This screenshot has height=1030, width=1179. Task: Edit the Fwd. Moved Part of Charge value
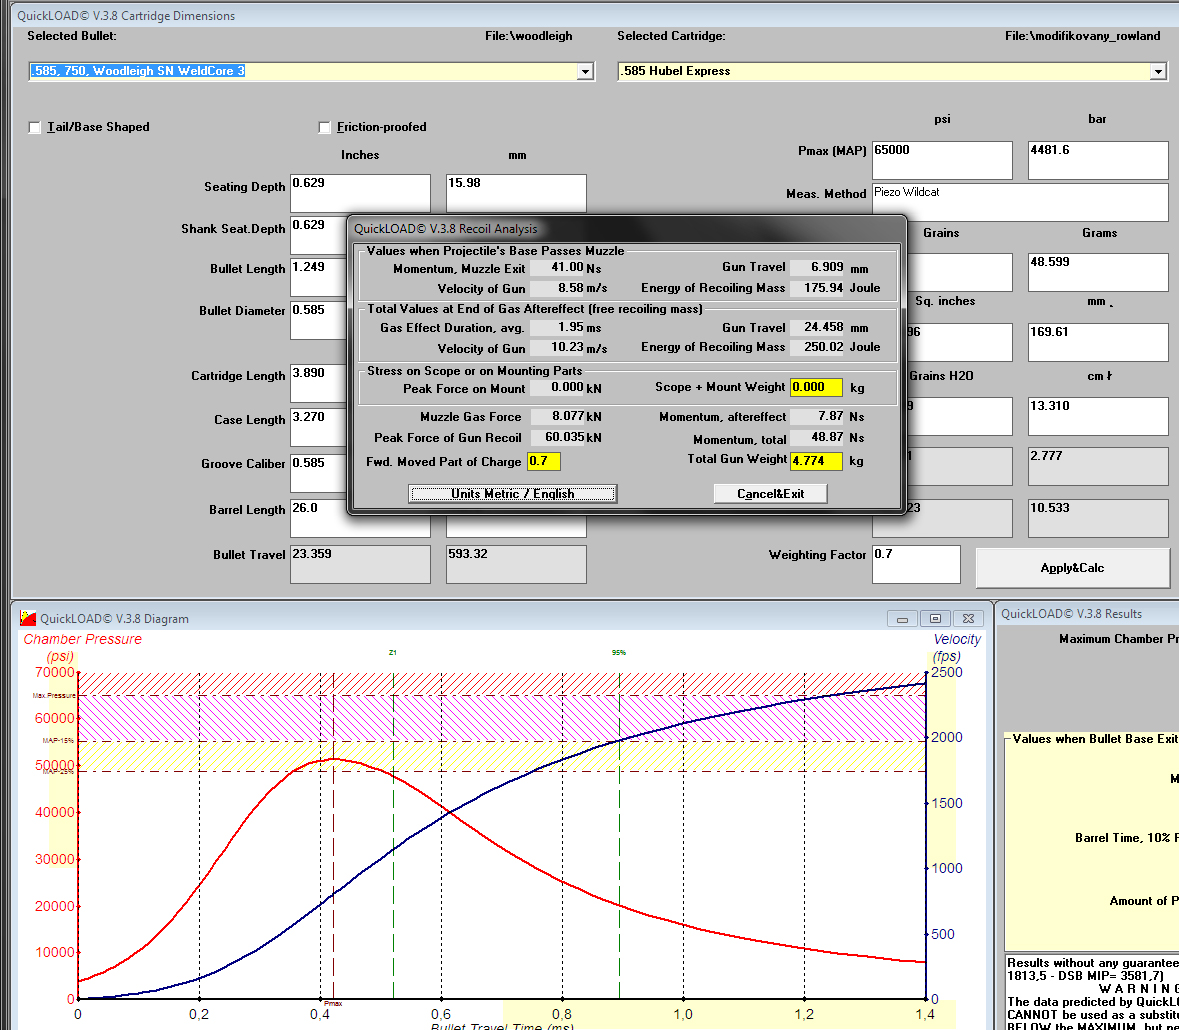click(x=544, y=461)
